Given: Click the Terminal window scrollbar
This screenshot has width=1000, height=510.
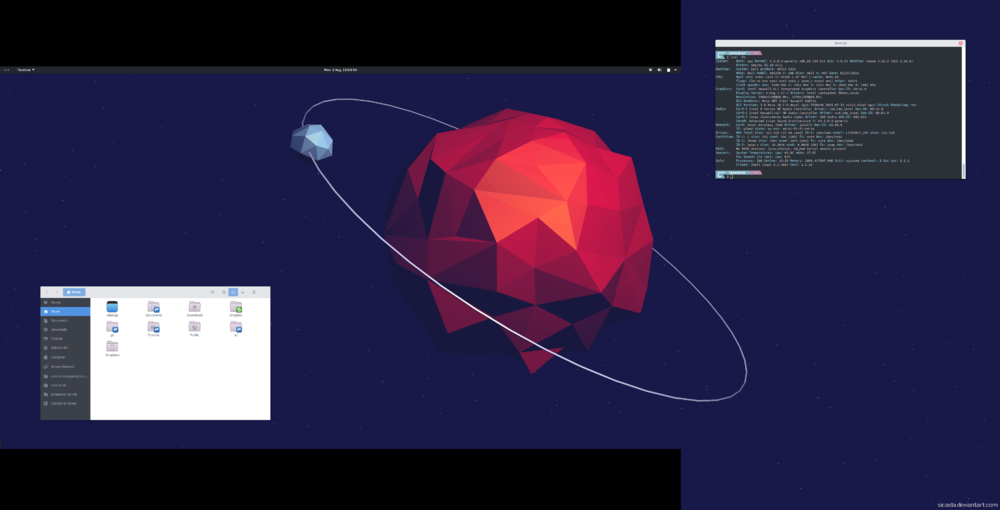Looking at the screenshot, I should (963, 112).
